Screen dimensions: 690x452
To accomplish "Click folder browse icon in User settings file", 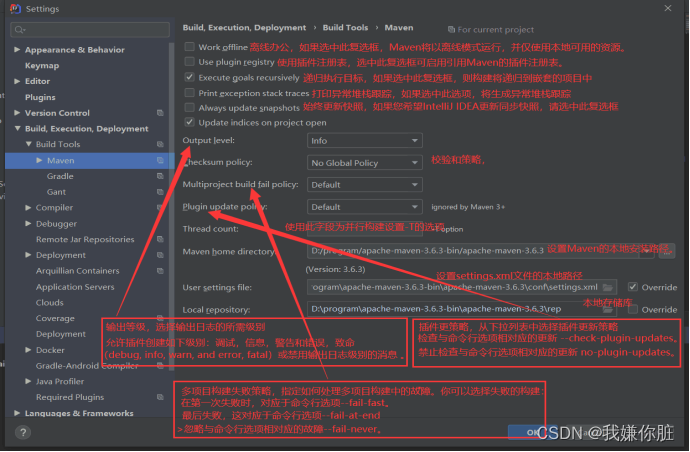I will tap(608, 287).
